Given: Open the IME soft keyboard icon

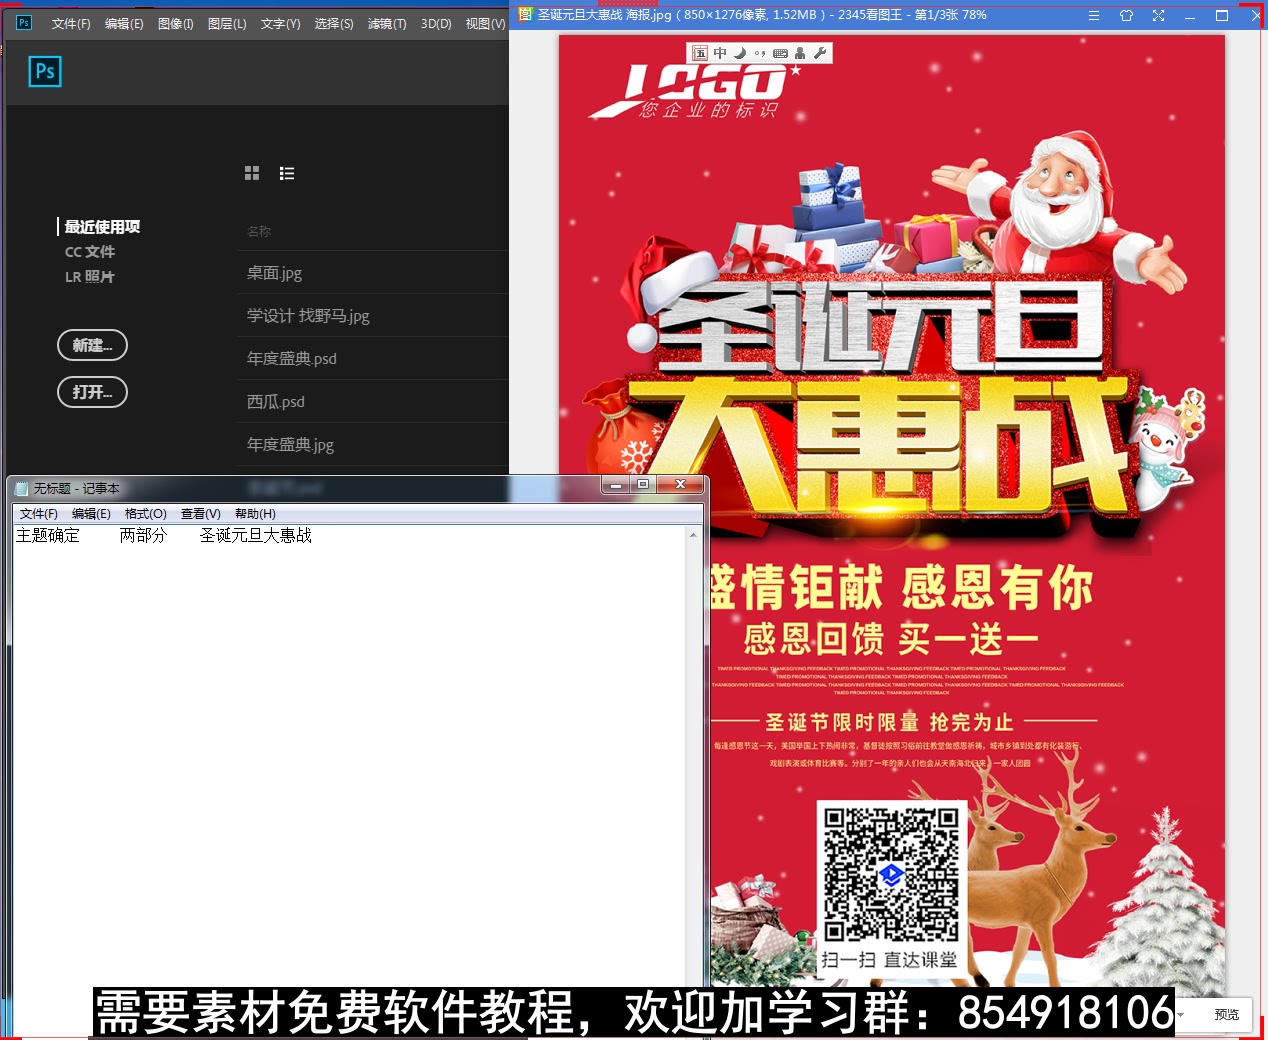Looking at the screenshot, I should [781, 53].
